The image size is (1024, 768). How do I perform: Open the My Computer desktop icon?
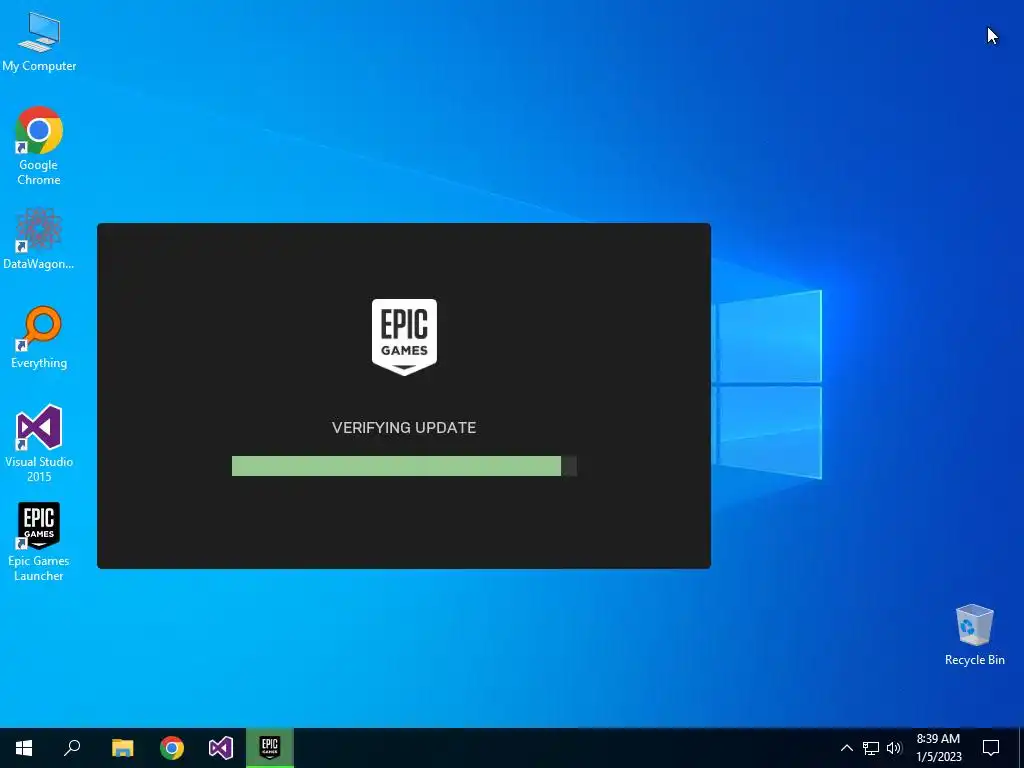click(x=39, y=42)
